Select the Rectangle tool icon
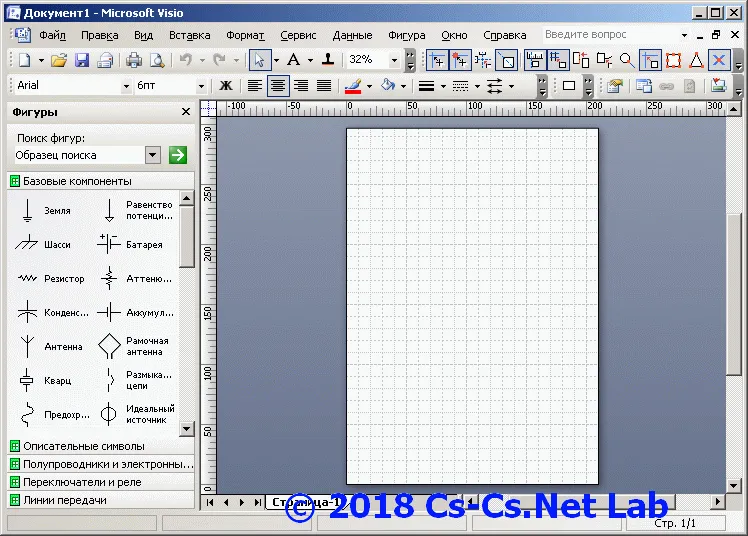This screenshot has height=536, width=748. [569, 86]
